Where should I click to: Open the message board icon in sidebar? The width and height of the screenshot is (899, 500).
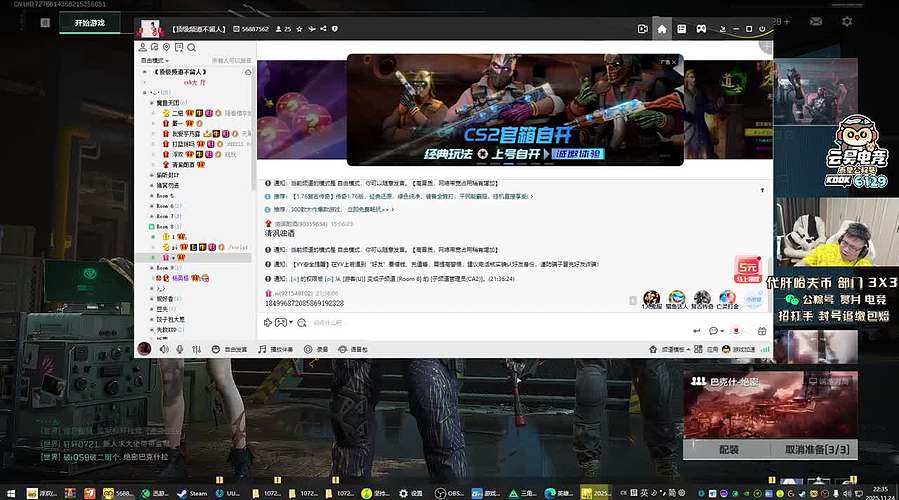pyautogui.click(x=179, y=47)
